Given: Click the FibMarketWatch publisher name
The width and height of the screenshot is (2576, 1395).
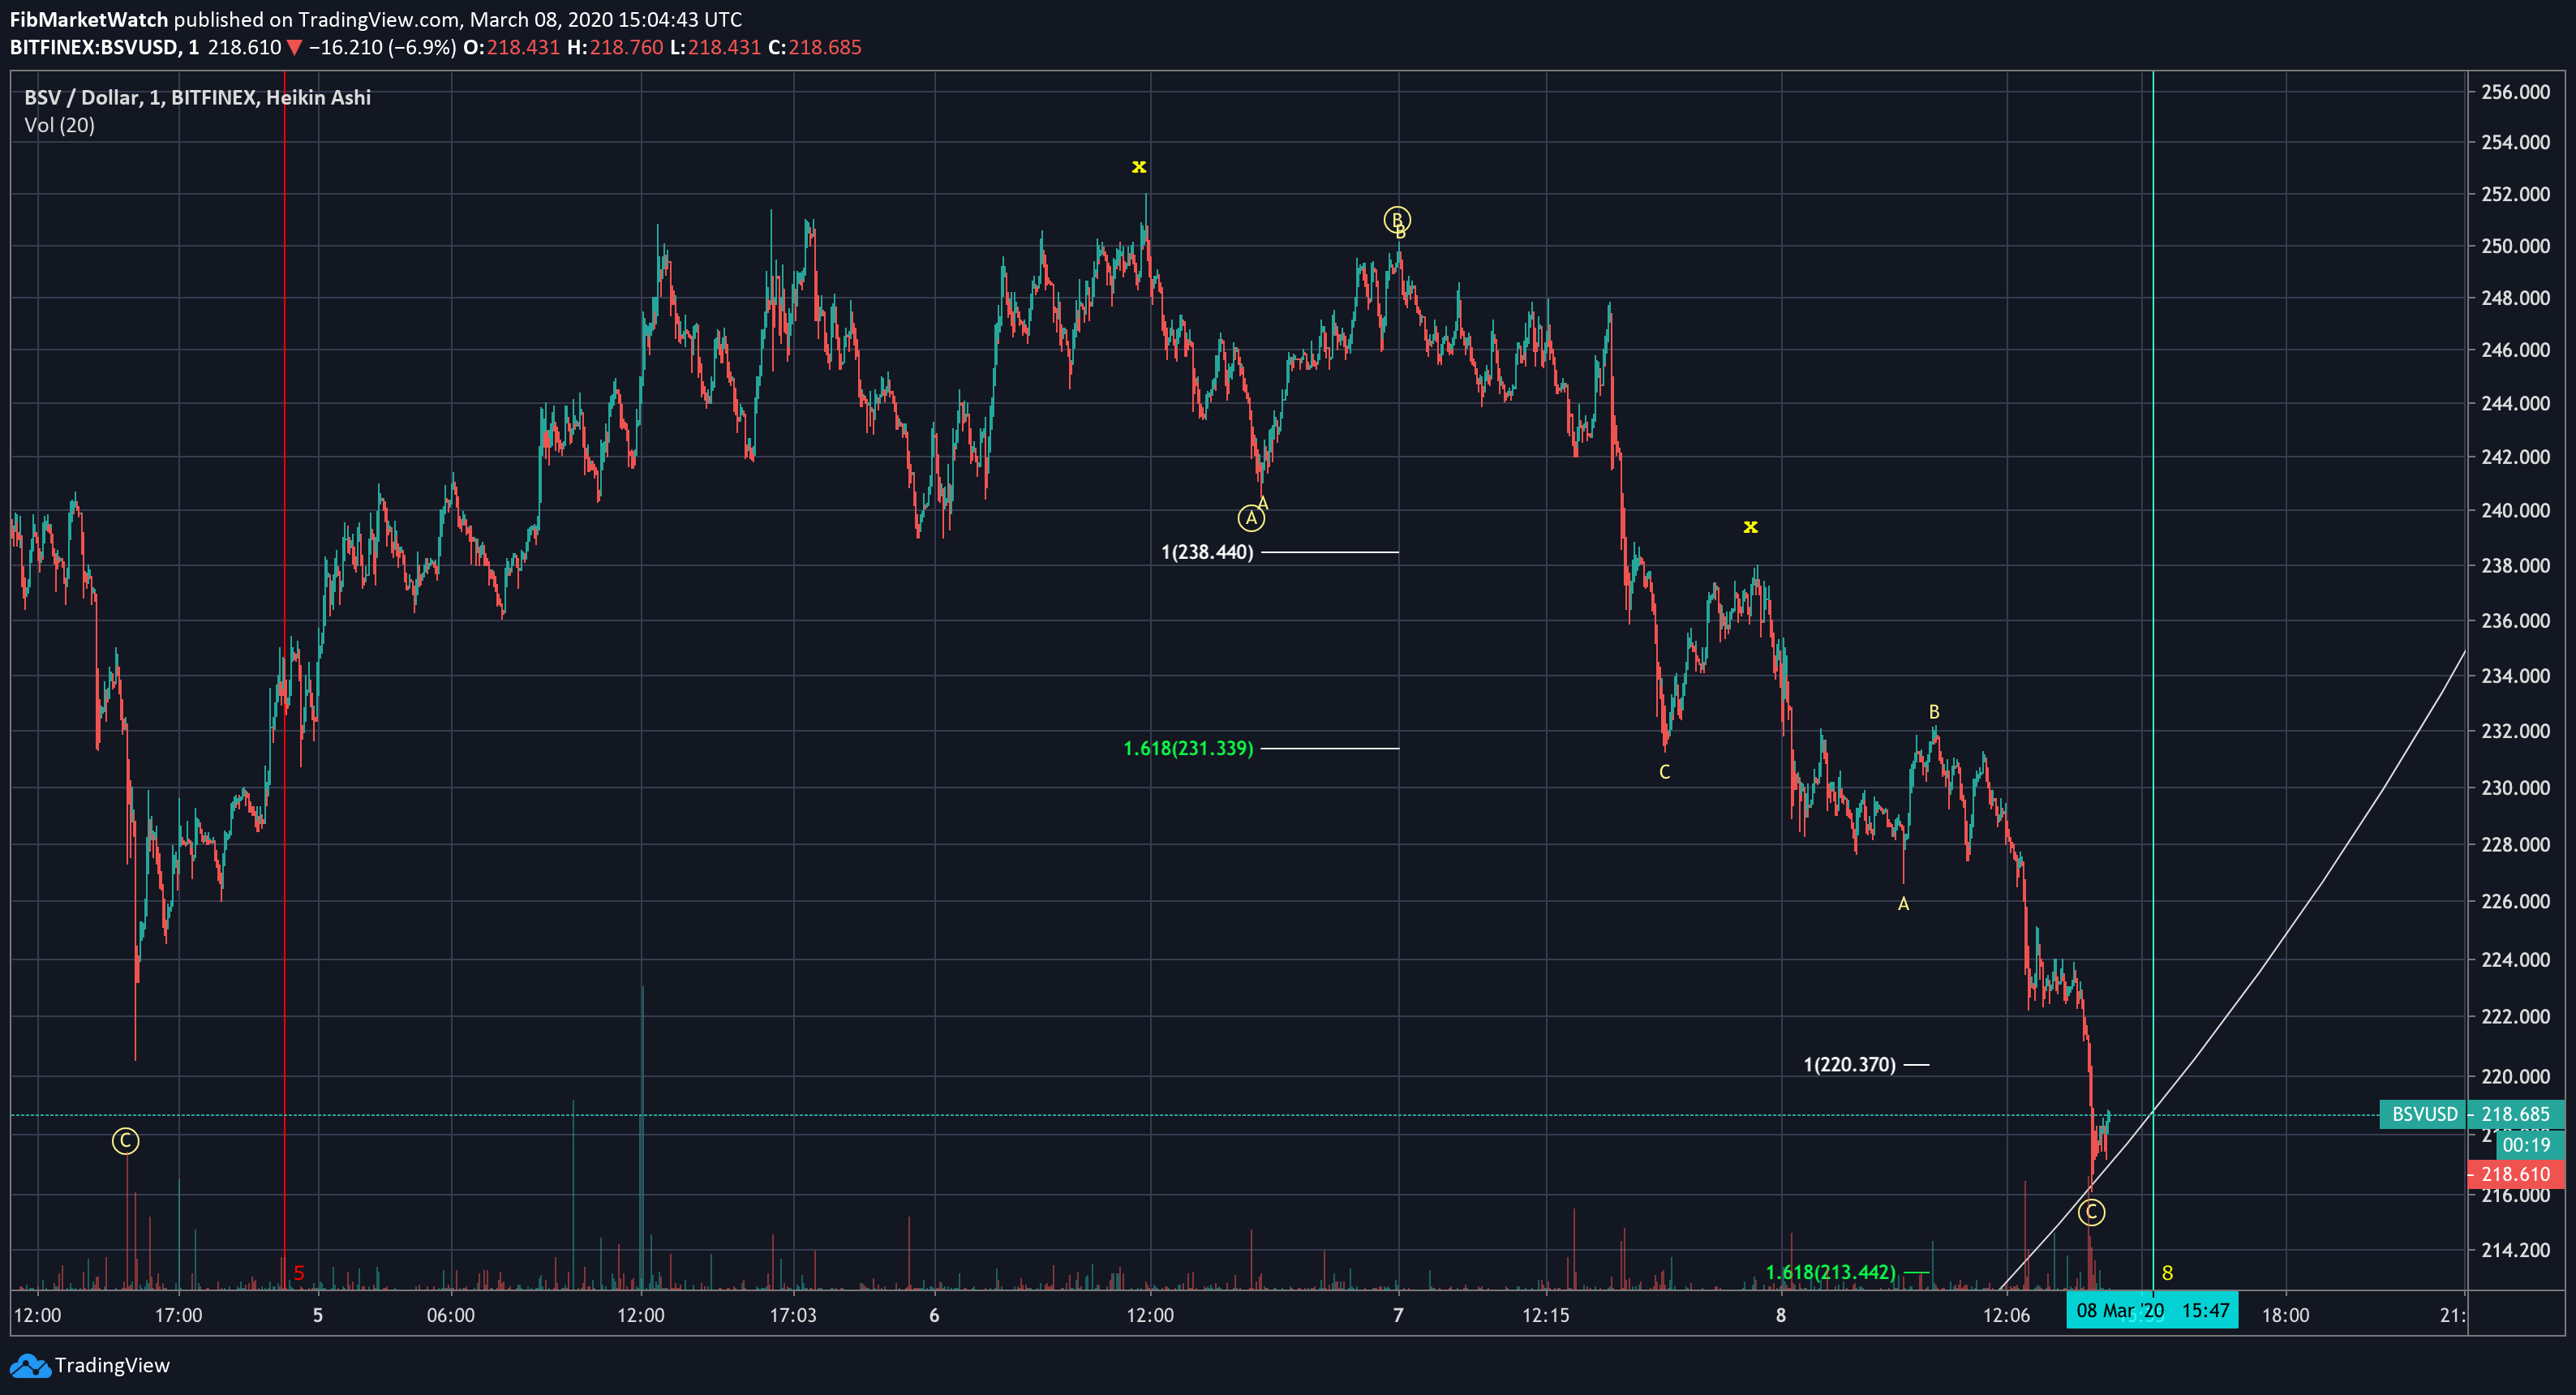Looking at the screenshot, I should [89, 19].
